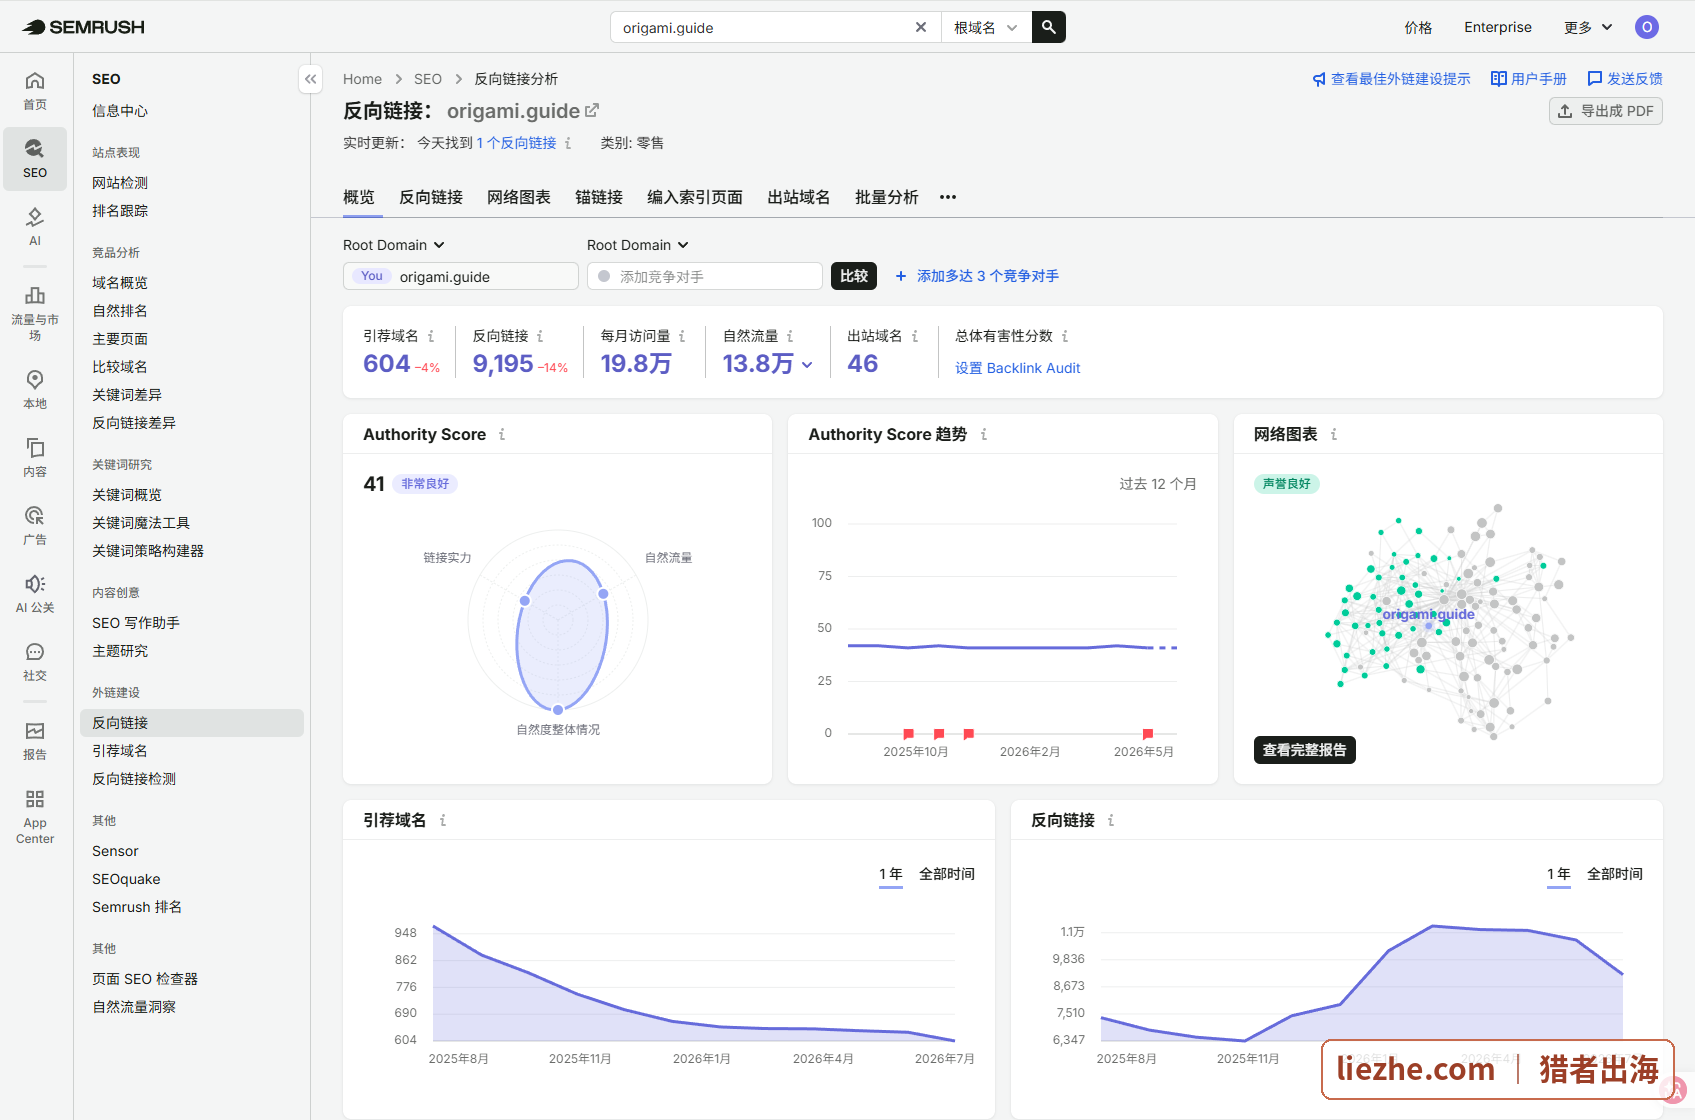This screenshot has height=1120, width=1695.
Task: Open more tabs ellipsis menu
Action: pos(948,197)
